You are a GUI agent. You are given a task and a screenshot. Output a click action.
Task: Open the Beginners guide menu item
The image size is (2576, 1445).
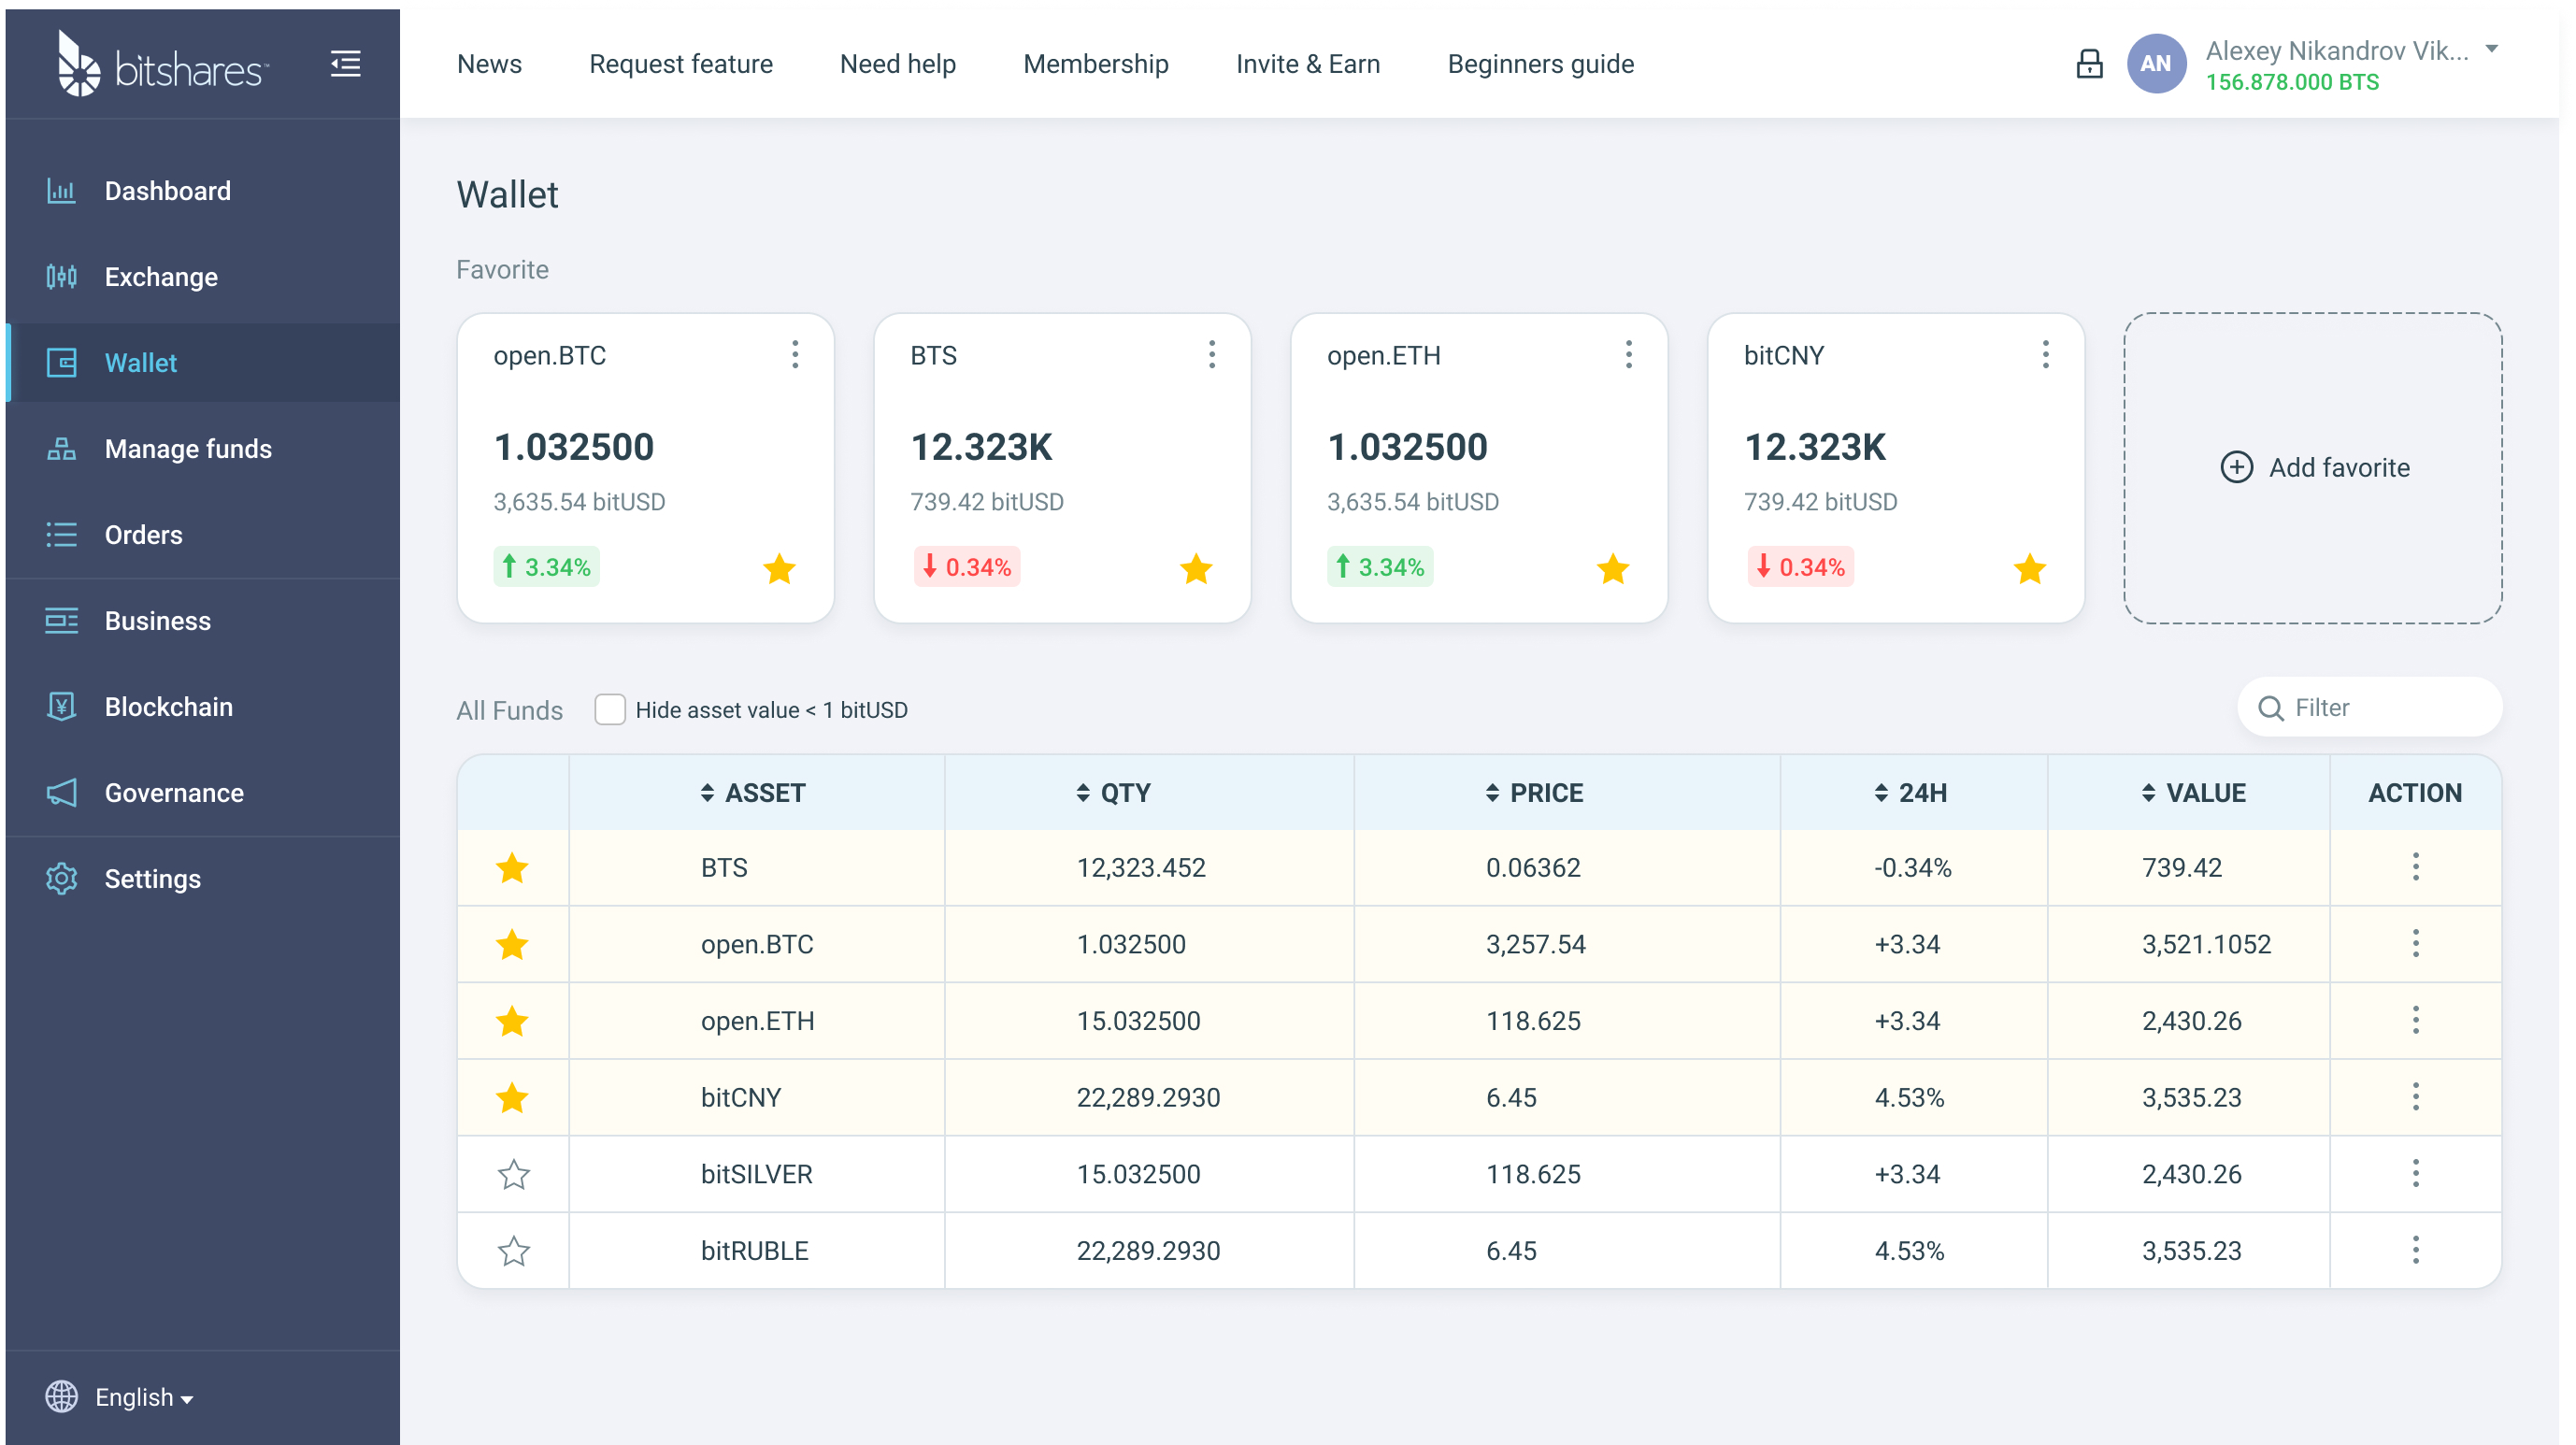click(1541, 64)
